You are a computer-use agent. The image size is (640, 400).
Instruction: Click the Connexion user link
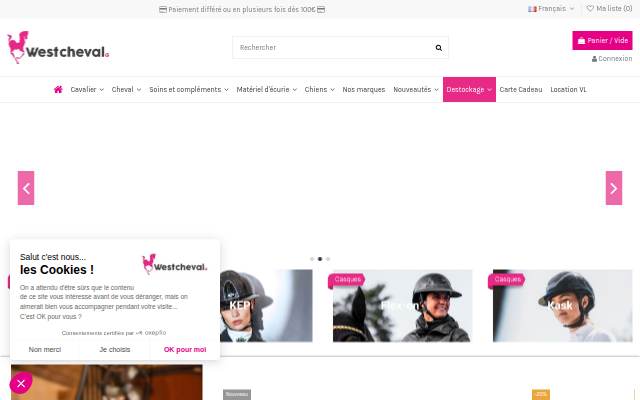[x=612, y=59]
